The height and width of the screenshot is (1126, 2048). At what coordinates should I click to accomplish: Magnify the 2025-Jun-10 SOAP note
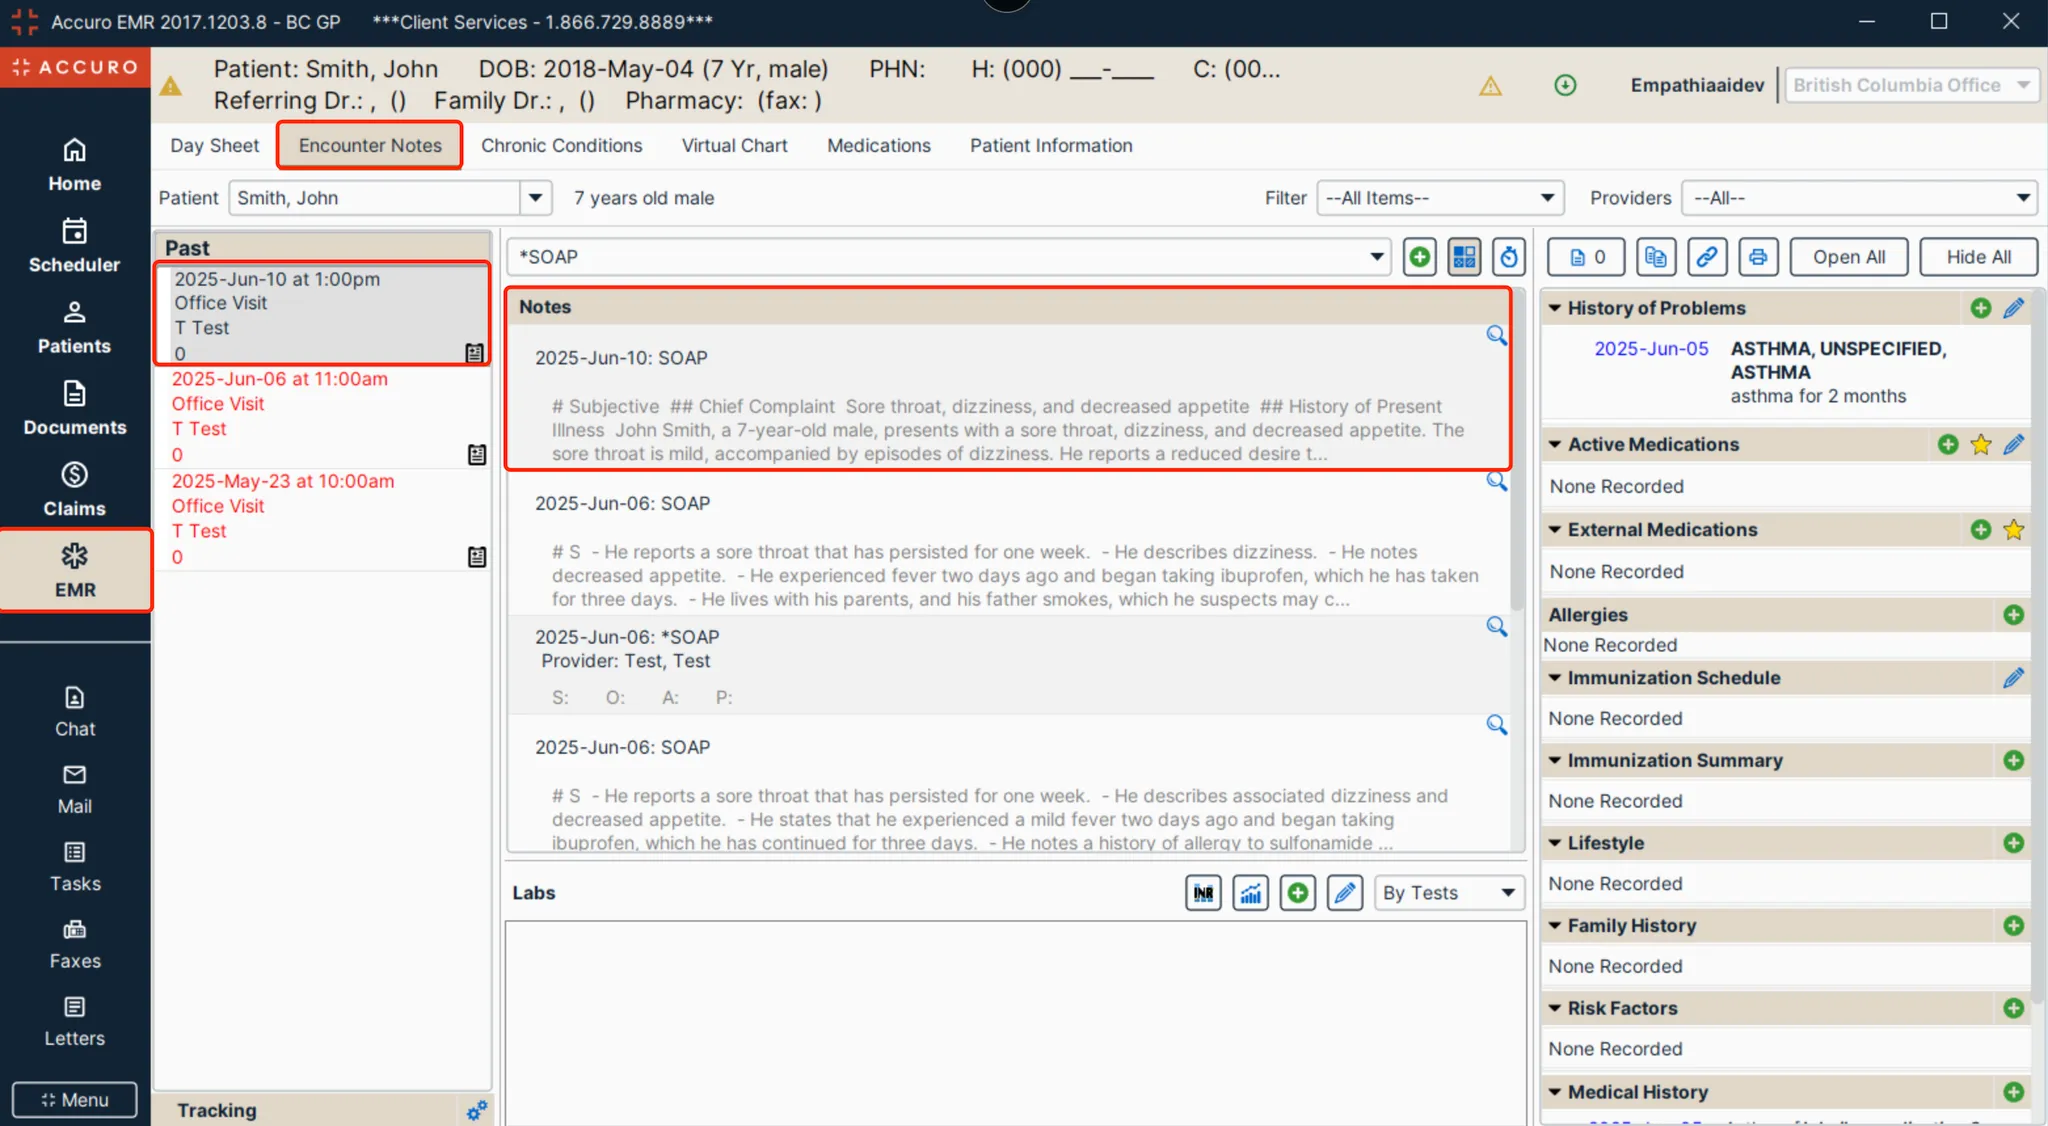pos(1496,336)
